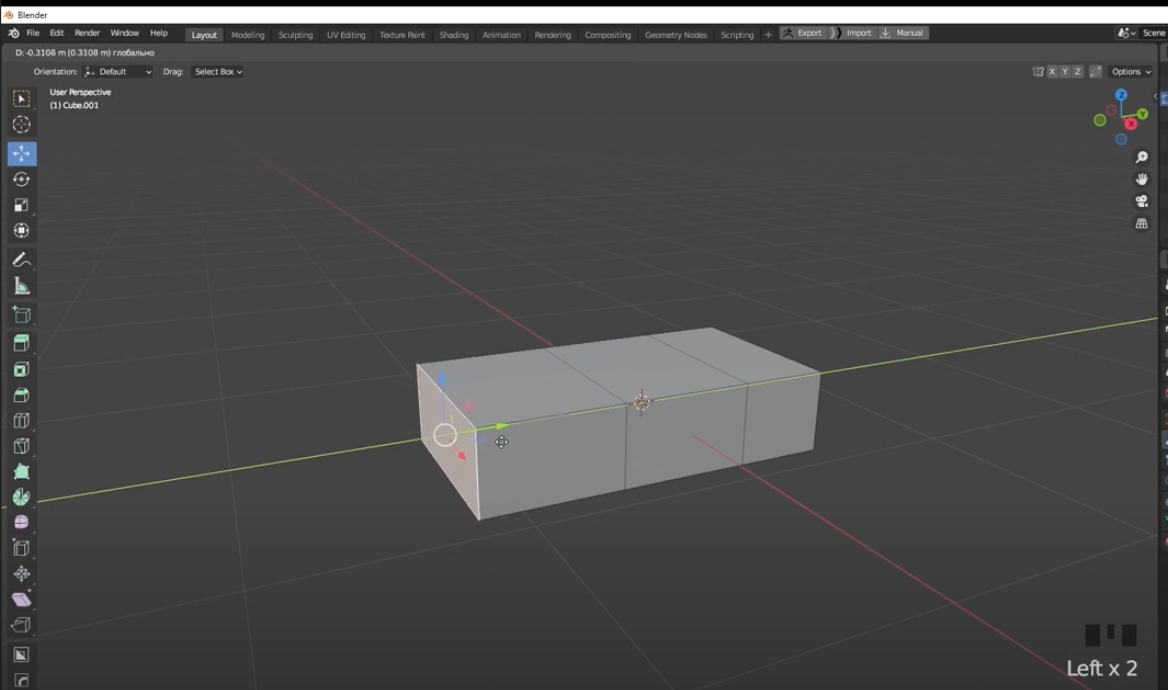The width and height of the screenshot is (1168, 690).
Task: Switch to the Rendering workspace tab
Action: pos(553,35)
